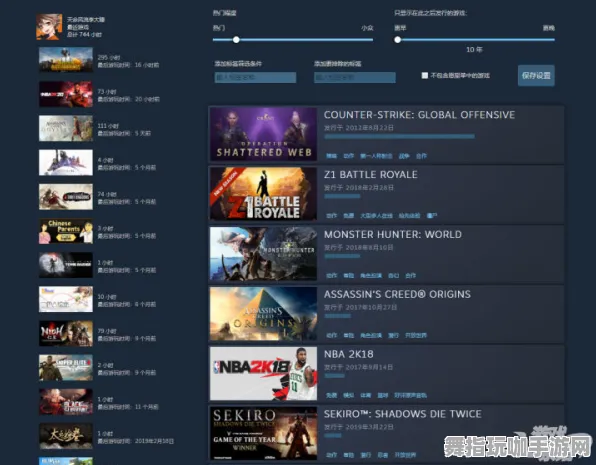
Task: Select the Tomb Raider thumbnail in sidebar
Action: 66,265
